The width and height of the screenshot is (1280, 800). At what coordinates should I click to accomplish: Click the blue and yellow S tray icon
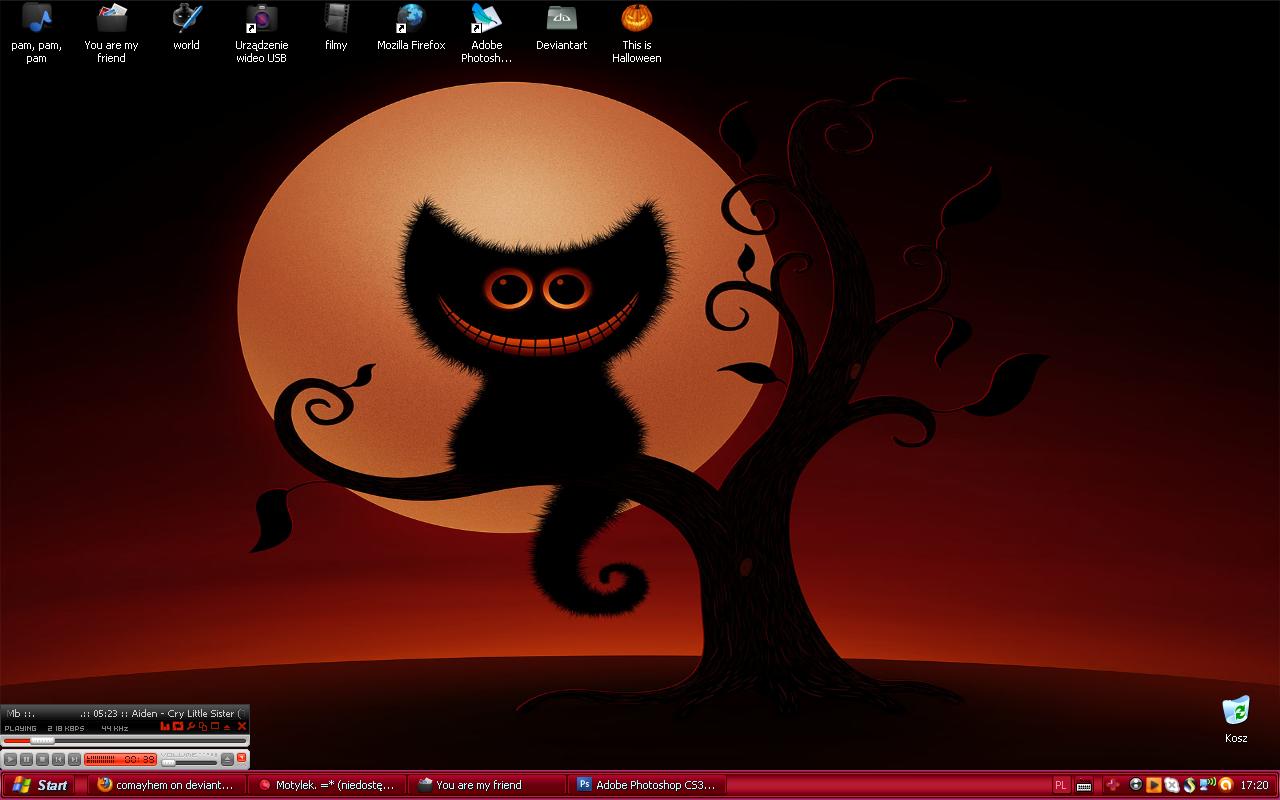(1190, 785)
